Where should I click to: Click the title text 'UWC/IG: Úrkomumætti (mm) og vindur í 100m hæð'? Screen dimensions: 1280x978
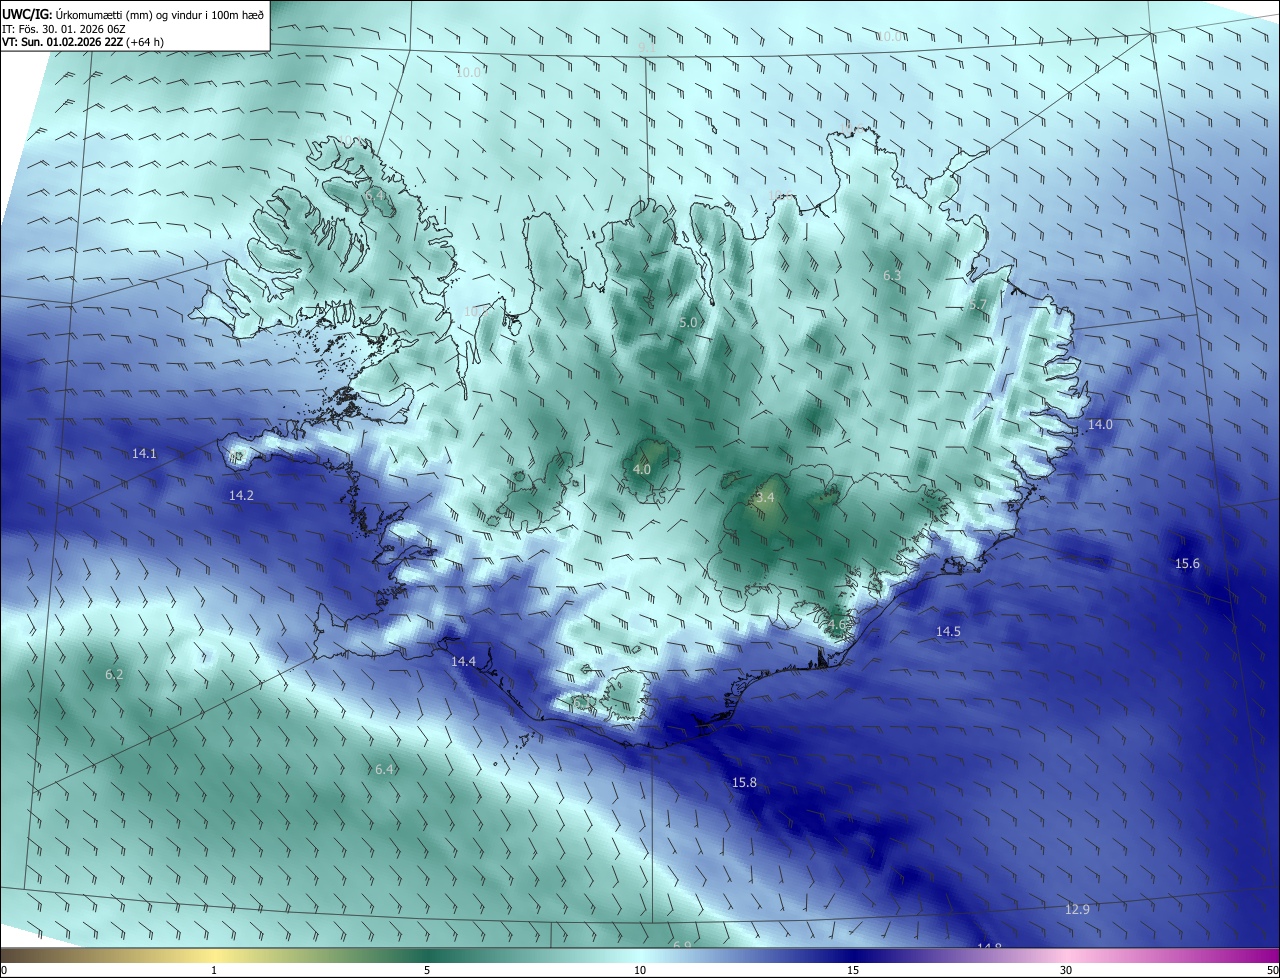click(133, 14)
